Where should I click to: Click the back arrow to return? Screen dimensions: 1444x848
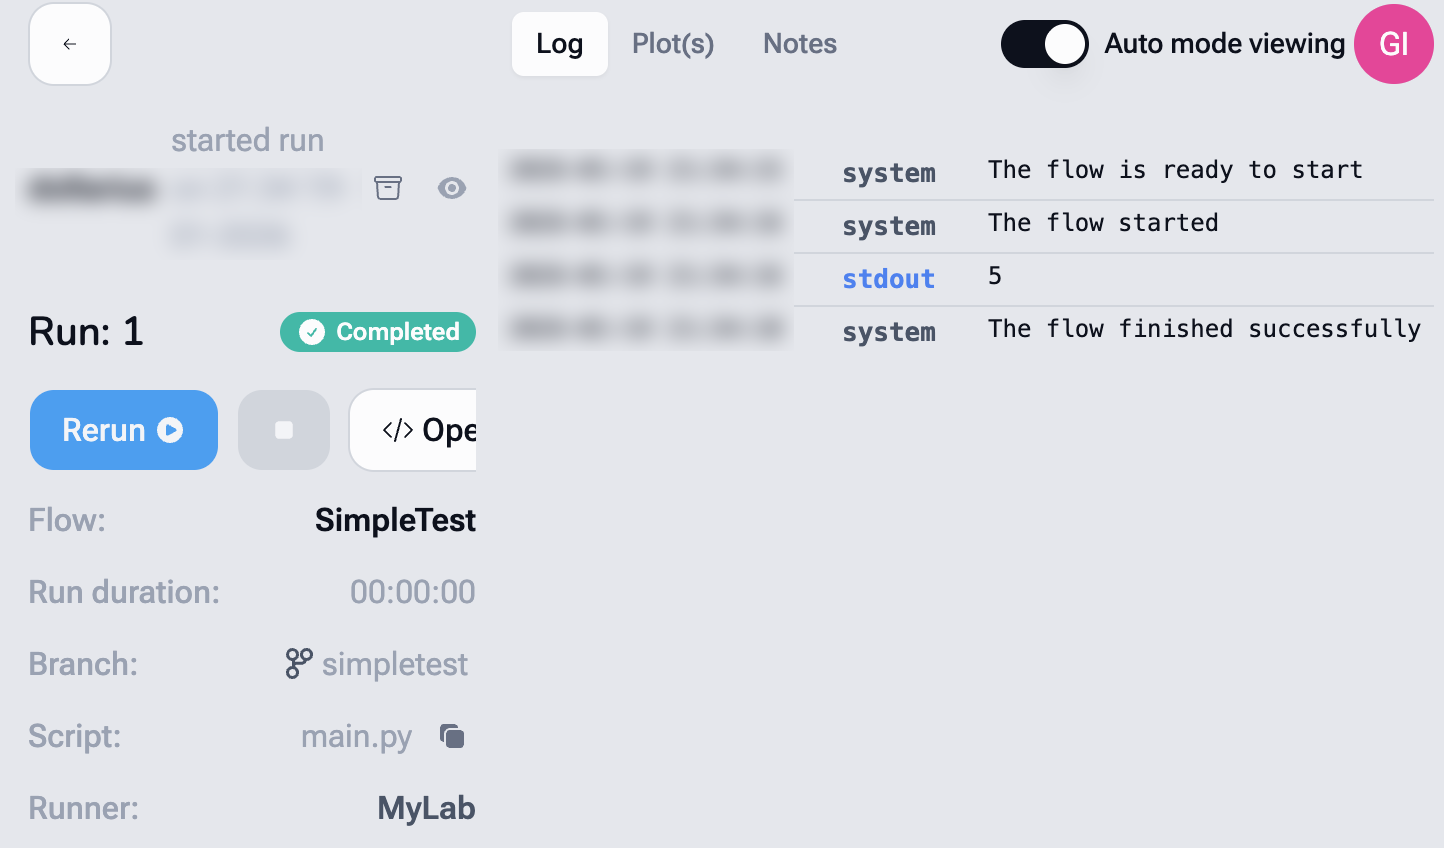69,44
